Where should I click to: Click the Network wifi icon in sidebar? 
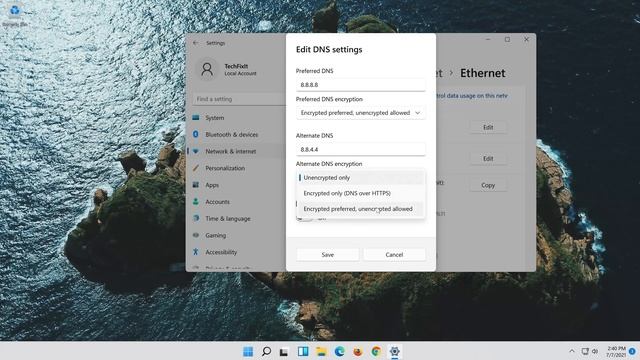pyautogui.click(x=196, y=151)
